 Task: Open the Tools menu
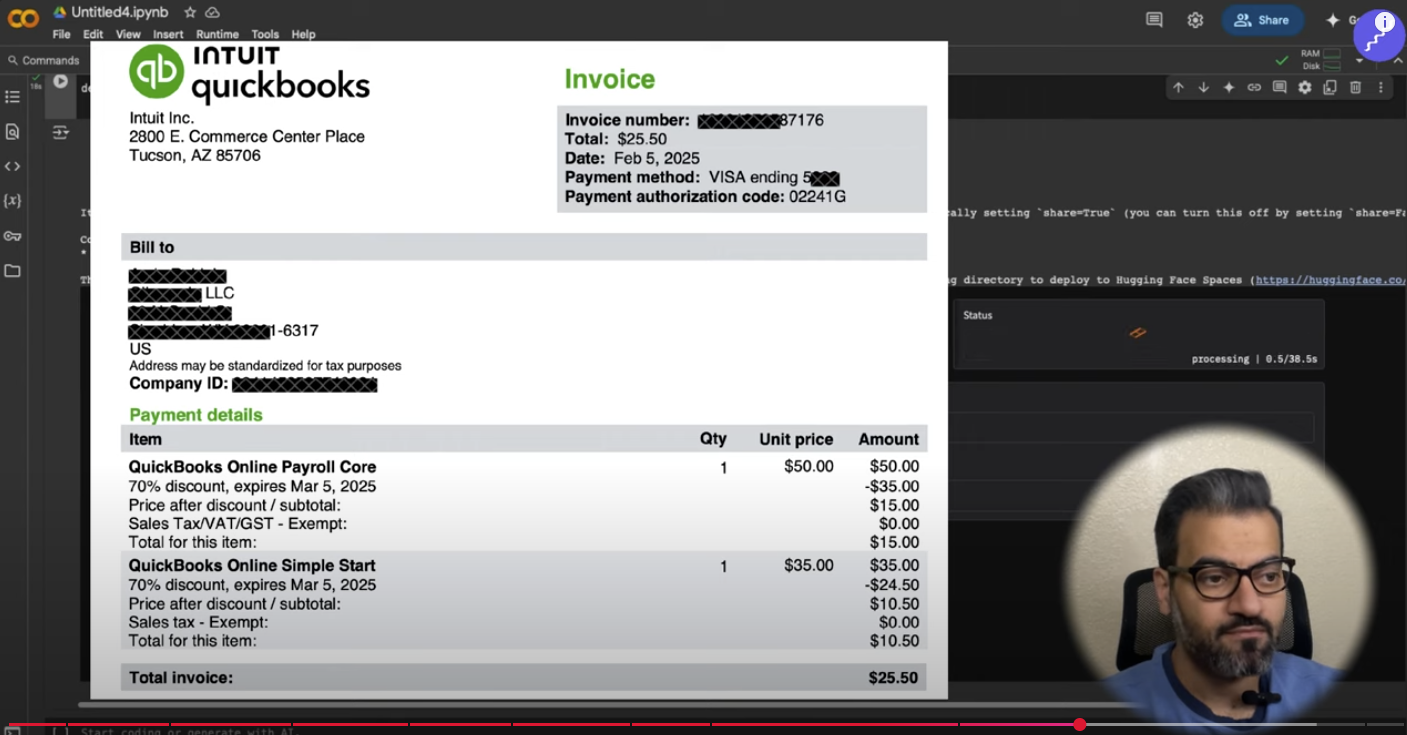tap(265, 34)
